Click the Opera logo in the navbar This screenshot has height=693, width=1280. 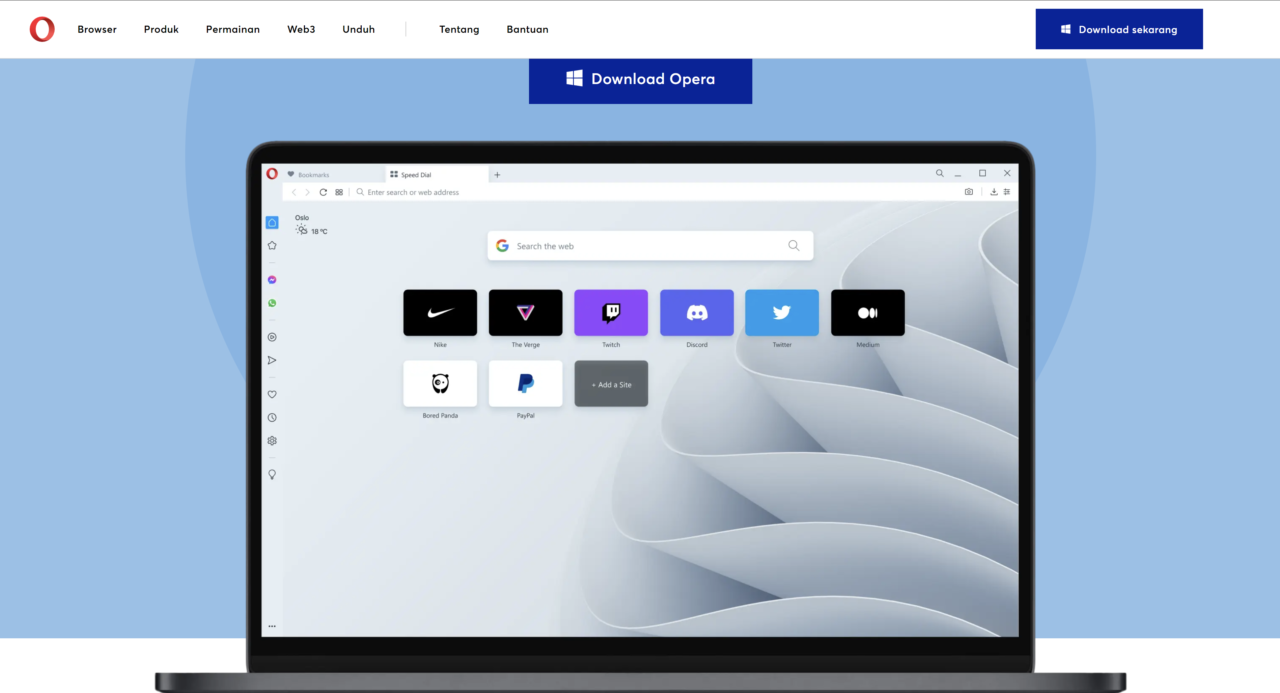42,29
